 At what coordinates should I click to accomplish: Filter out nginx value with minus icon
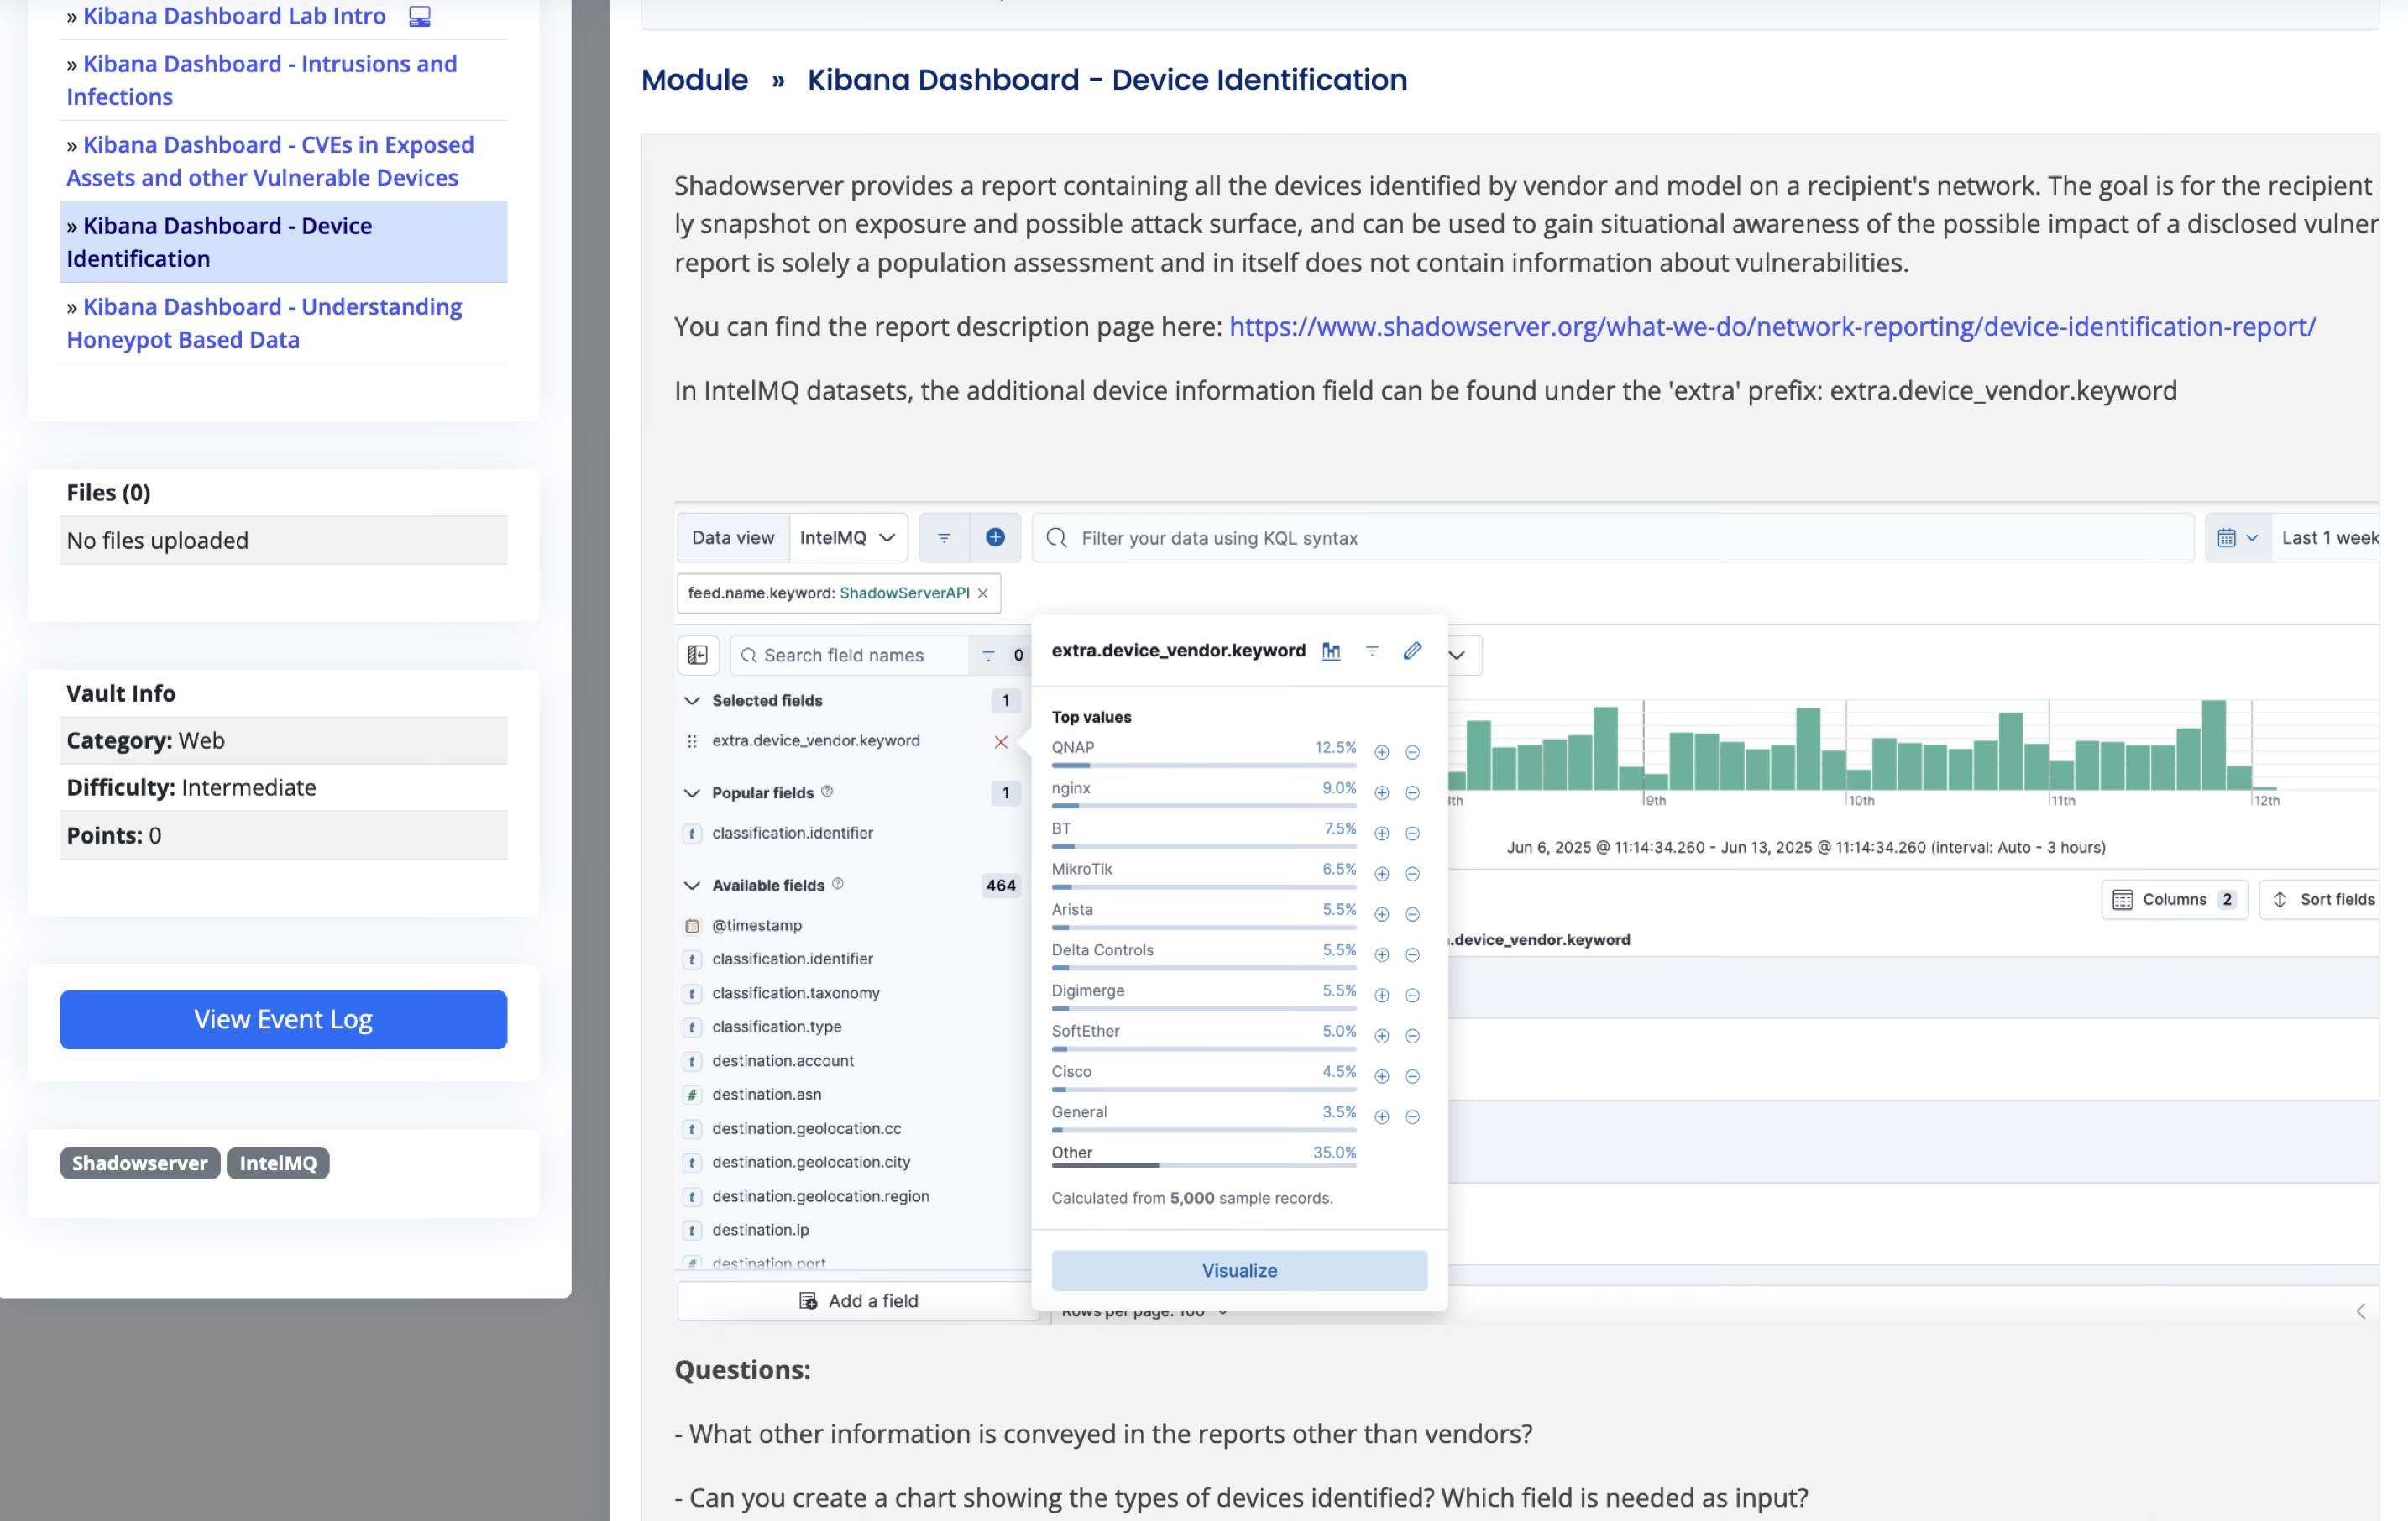click(x=1412, y=793)
